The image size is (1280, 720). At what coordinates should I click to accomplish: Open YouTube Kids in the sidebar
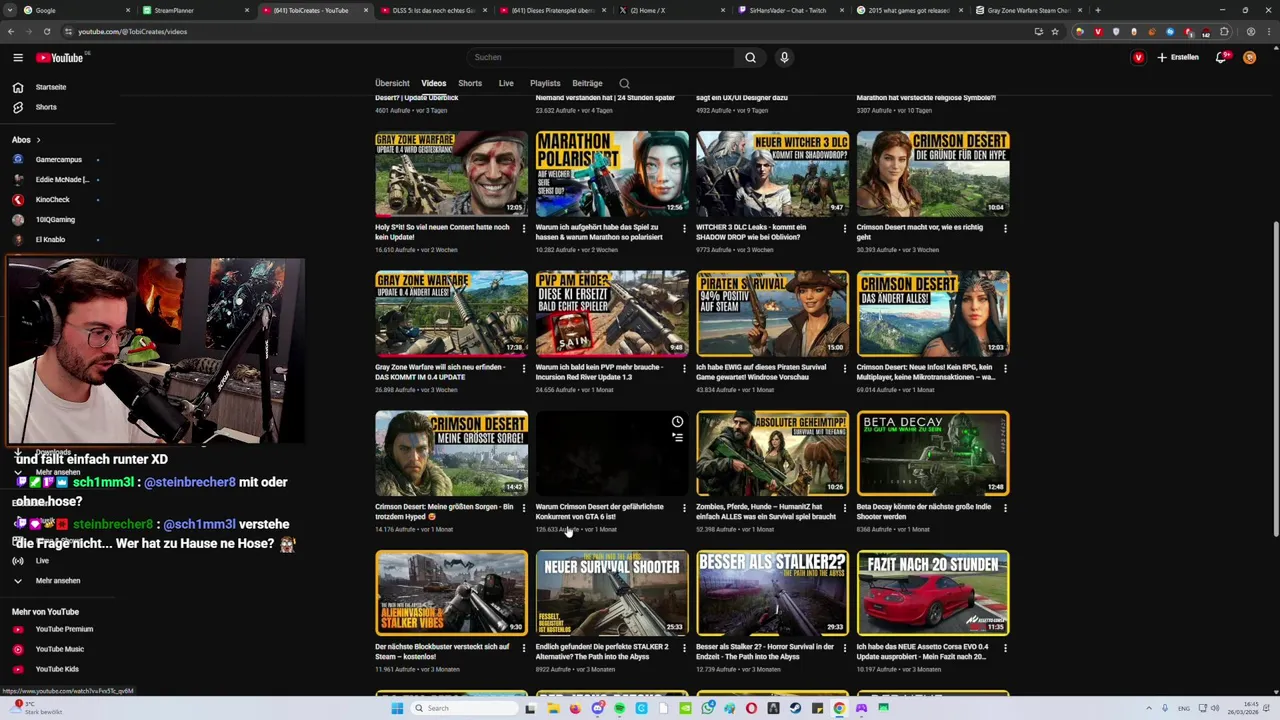pyautogui.click(x=56, y=669)
